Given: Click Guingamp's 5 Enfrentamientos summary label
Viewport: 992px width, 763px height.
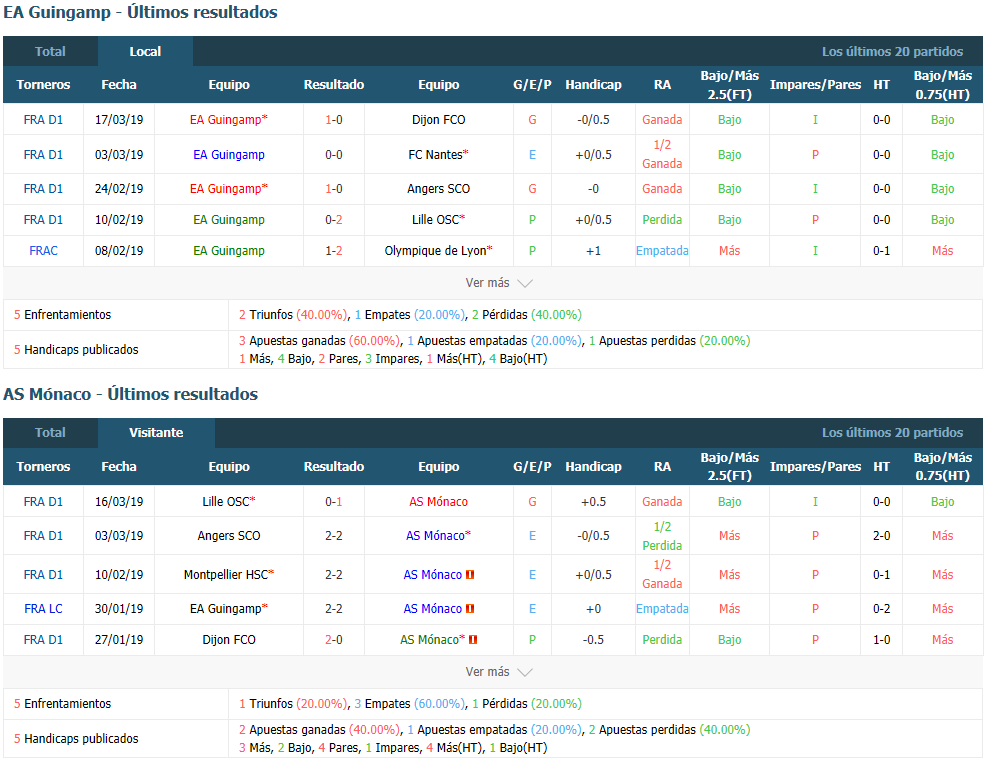Looking at the screenshot, I should (x=62, y=314).
